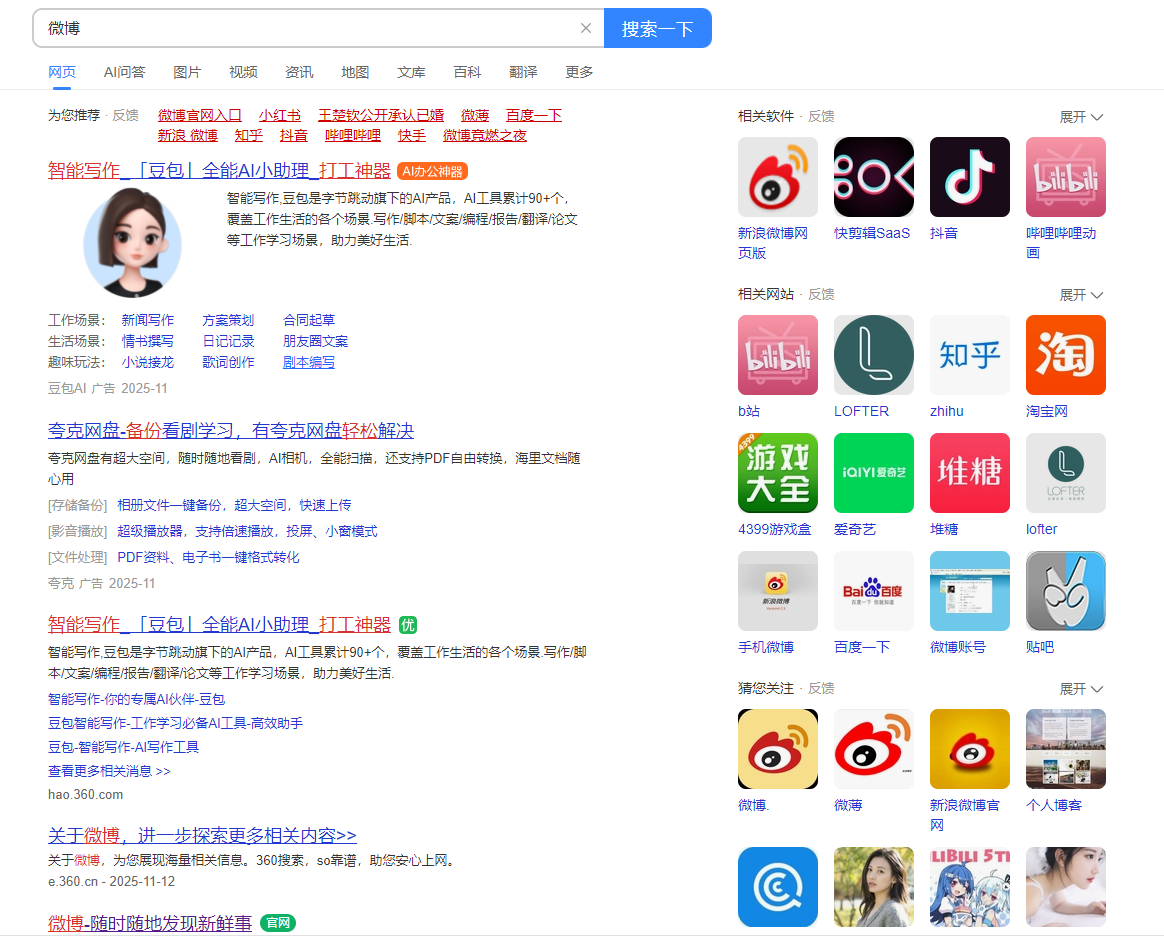Click the 剧本编写 link

click(x=309, y=362)
